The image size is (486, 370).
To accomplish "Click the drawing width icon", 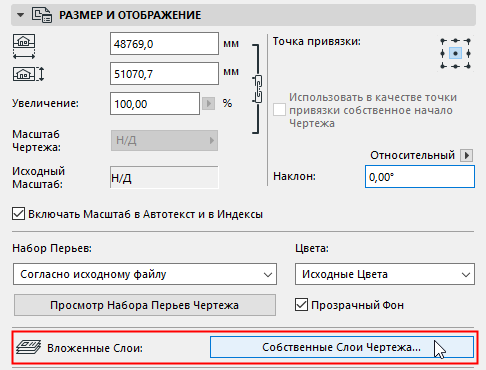I will click(24, 46).
